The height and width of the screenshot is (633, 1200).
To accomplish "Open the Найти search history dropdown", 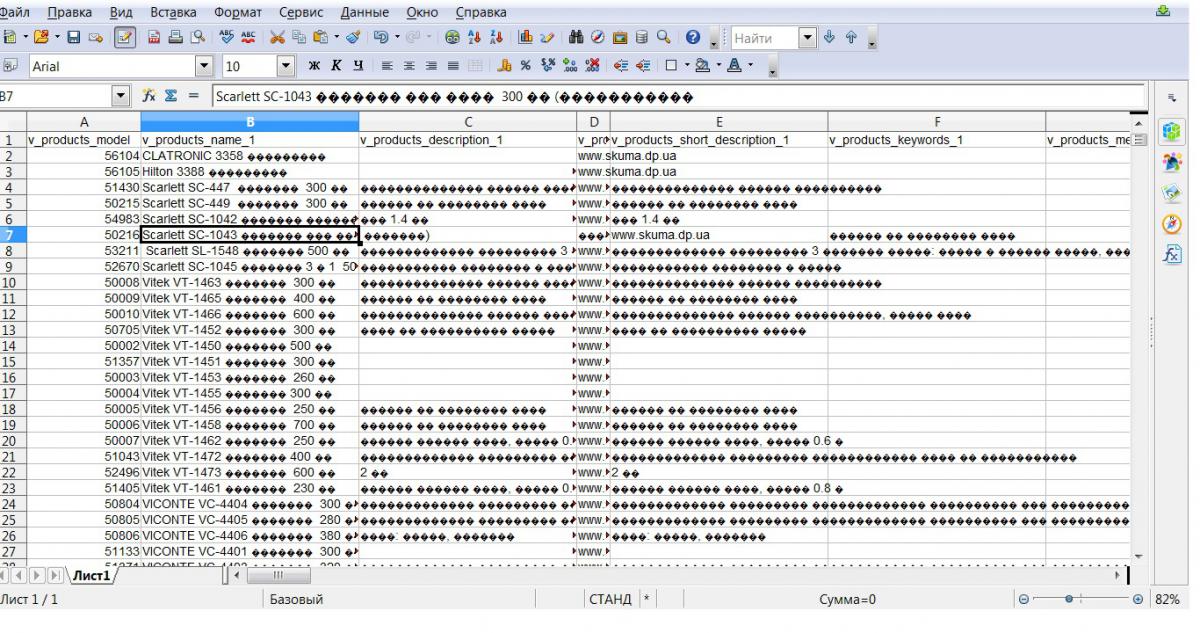I will [809, 39].
